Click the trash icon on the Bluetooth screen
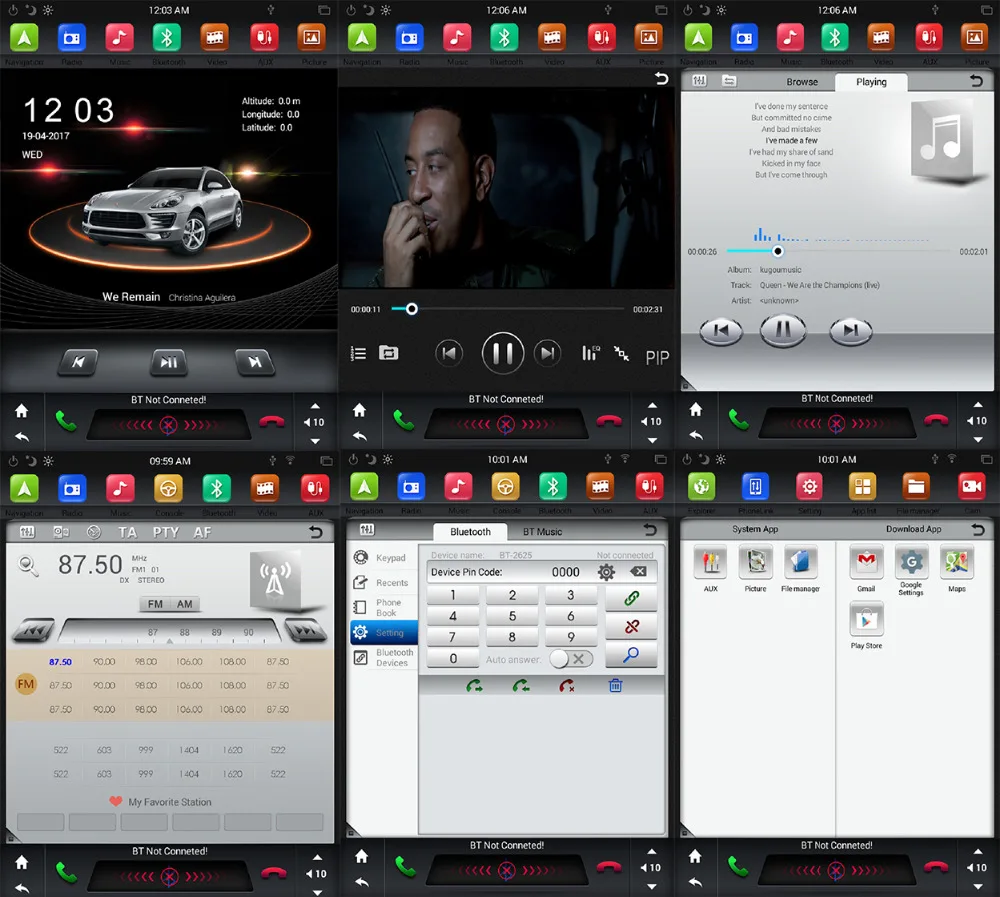 coord(615,686)
